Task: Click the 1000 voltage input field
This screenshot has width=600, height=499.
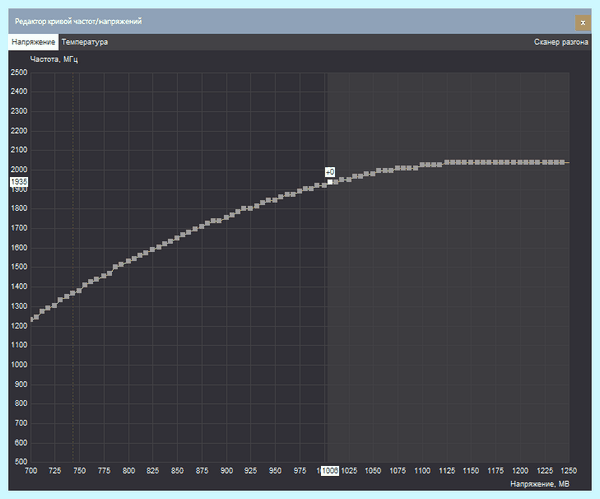Action: pyautogui.click(x=329, y=471)
